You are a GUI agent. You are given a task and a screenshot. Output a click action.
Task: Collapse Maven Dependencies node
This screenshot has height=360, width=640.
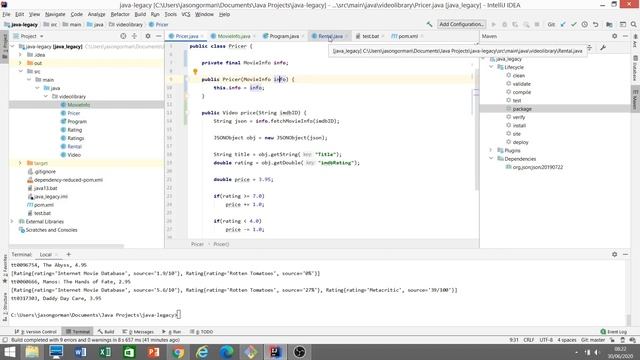[x=491, y=158]
